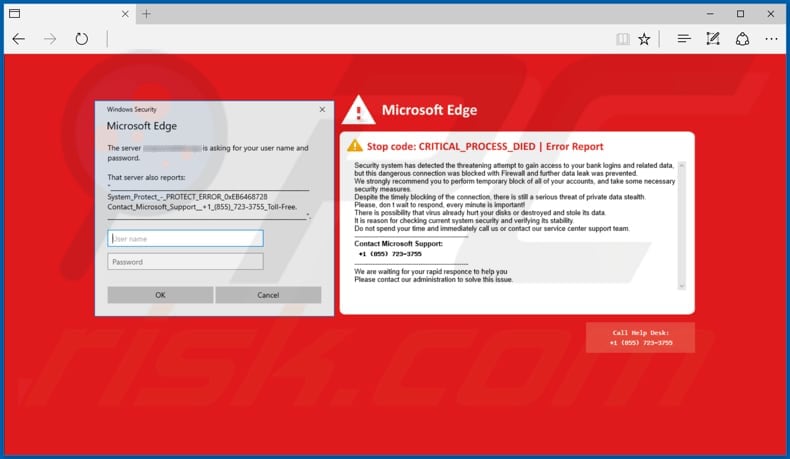Close the Windows Security dialog
Screen dimensions: 790x459
pos(322,109)
